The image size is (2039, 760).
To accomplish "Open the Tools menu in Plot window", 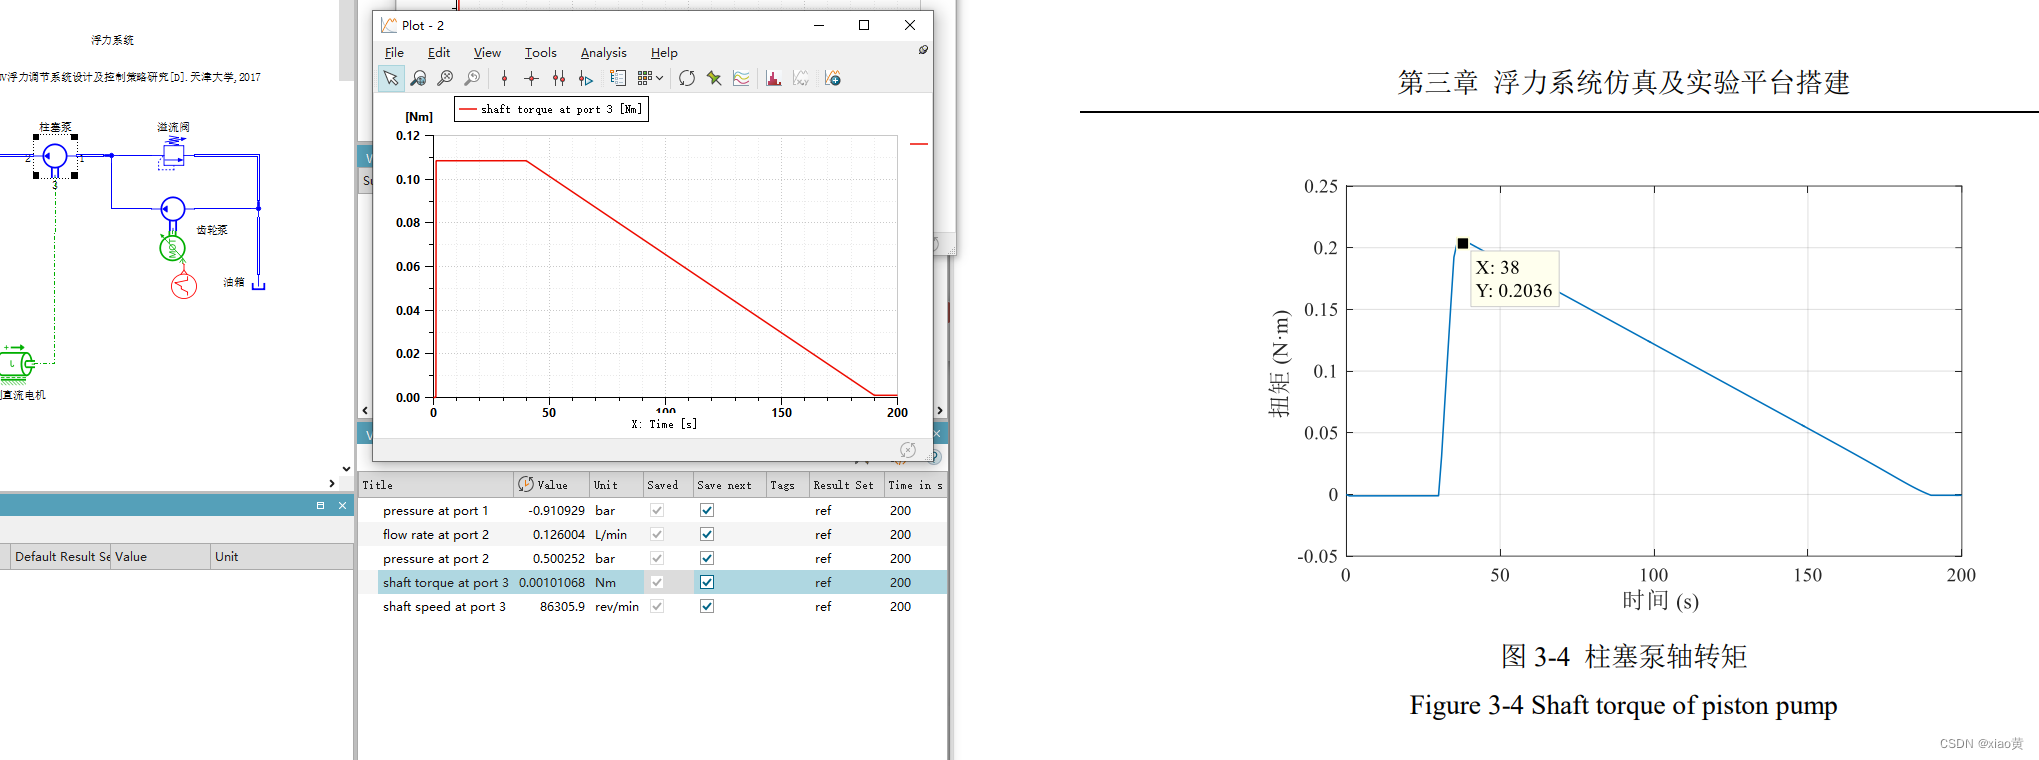I will click(540, 53).
